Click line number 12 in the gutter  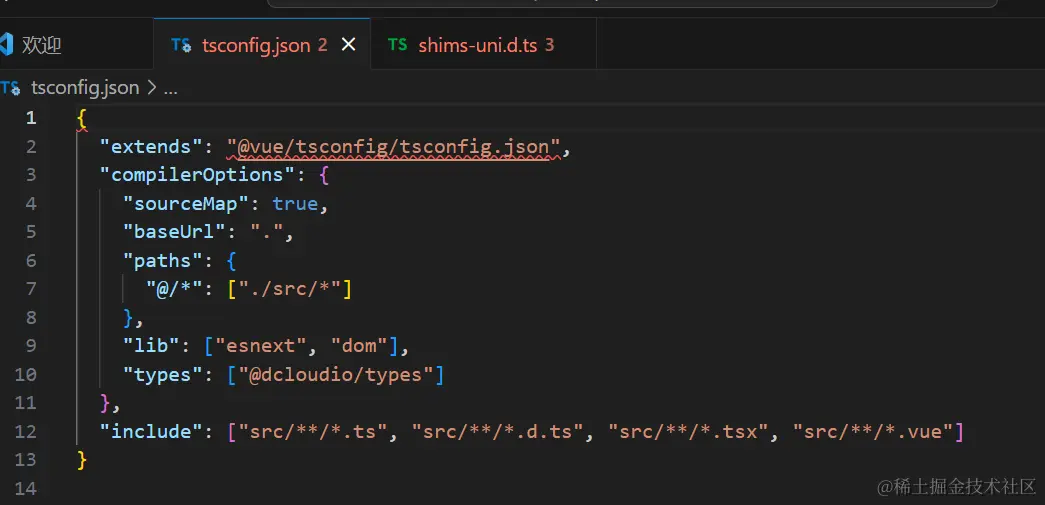[25, 432]
